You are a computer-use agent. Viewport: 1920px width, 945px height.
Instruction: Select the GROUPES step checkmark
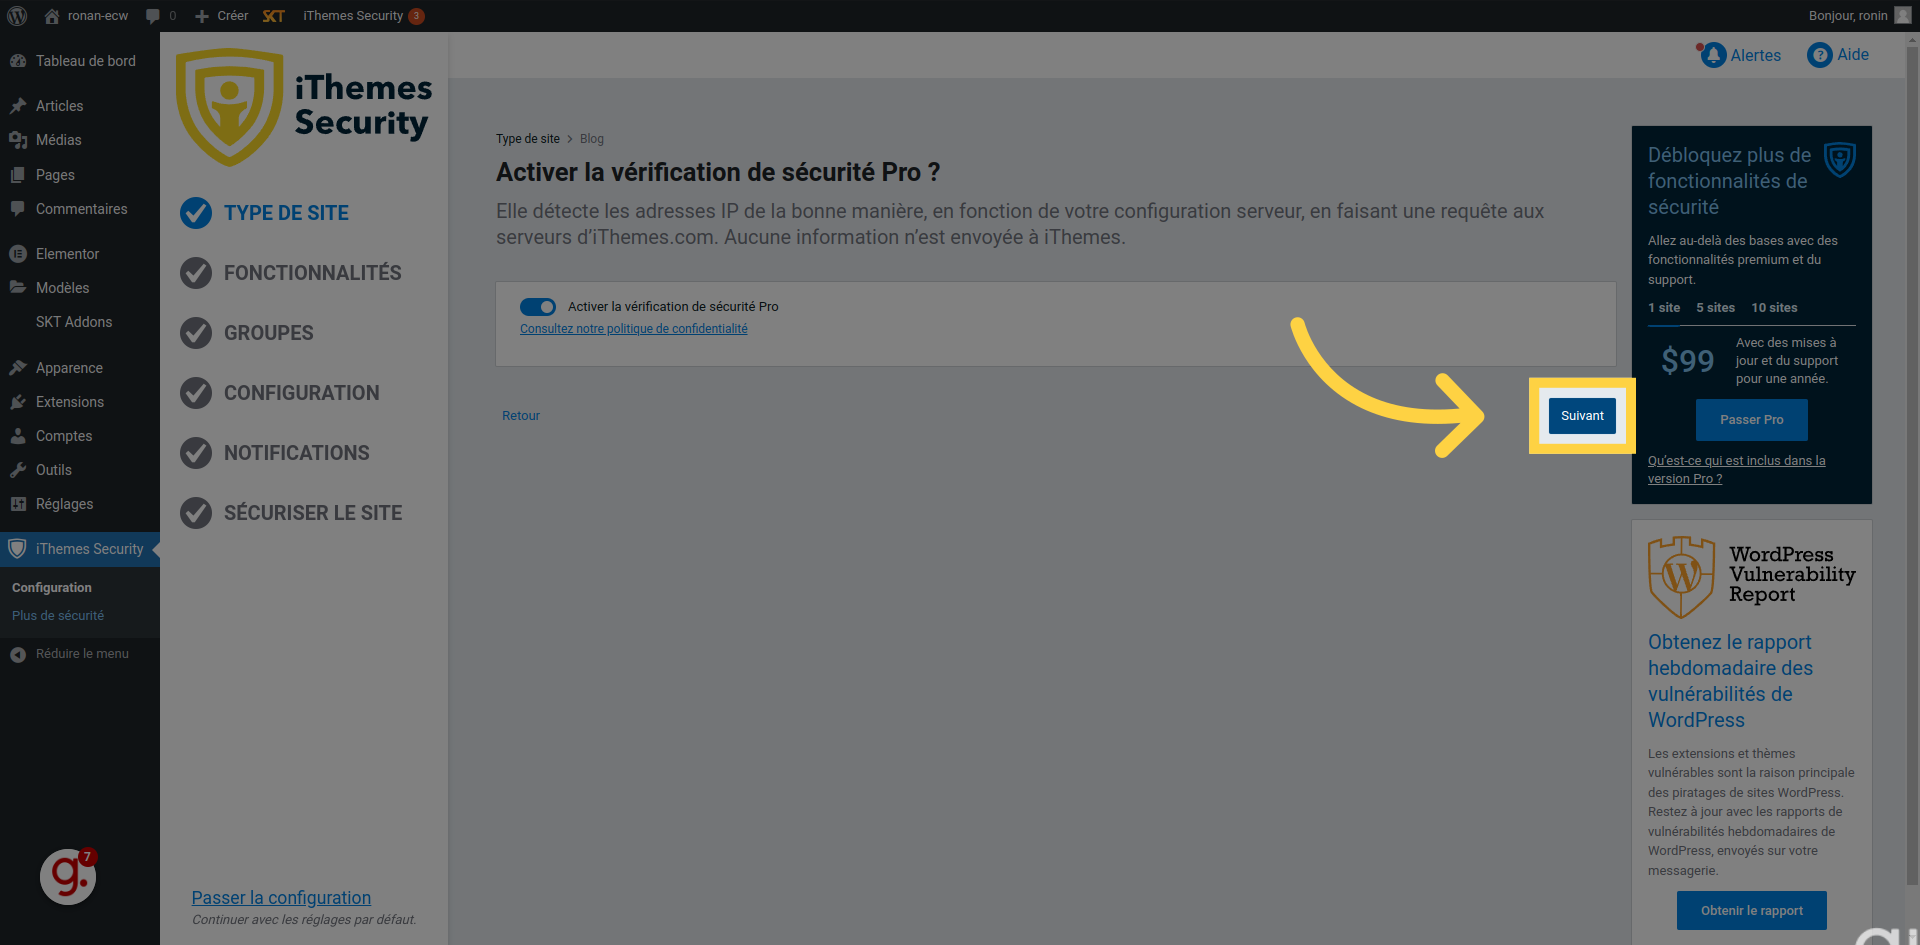pyautogui.click(x=196, y=333)
